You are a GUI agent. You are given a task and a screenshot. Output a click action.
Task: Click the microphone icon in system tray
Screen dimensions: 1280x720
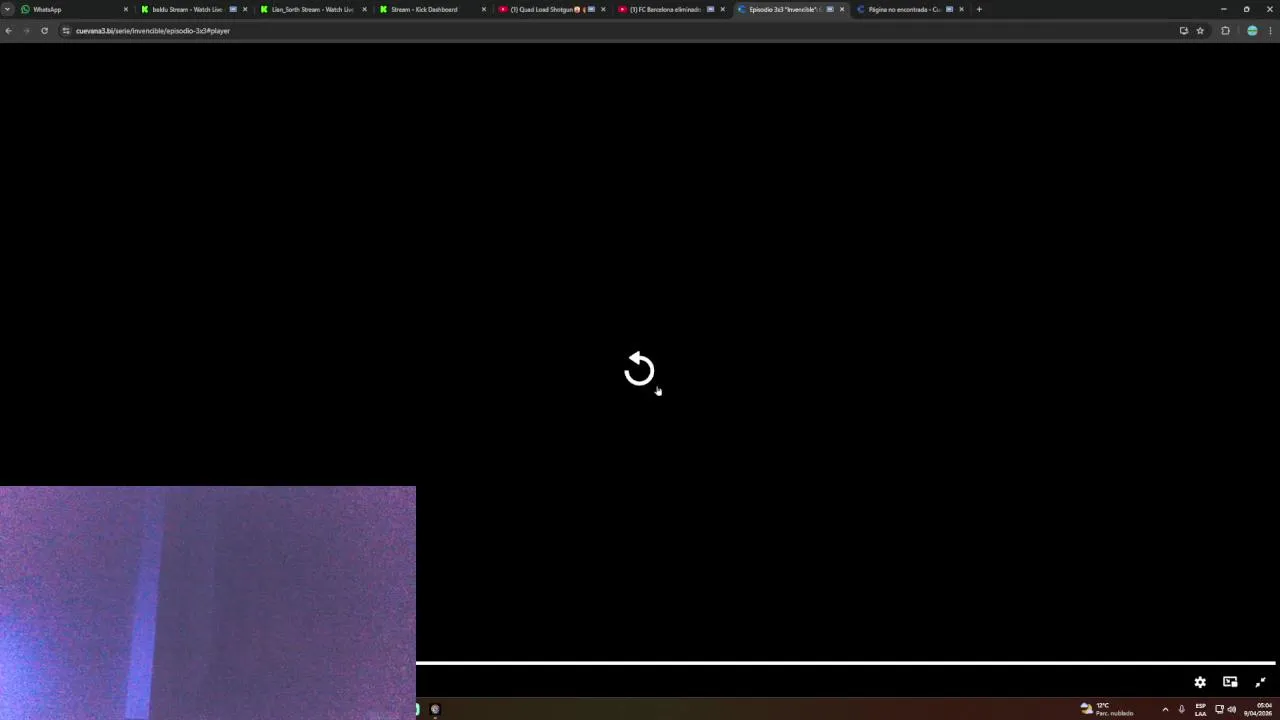[1181, 709]
